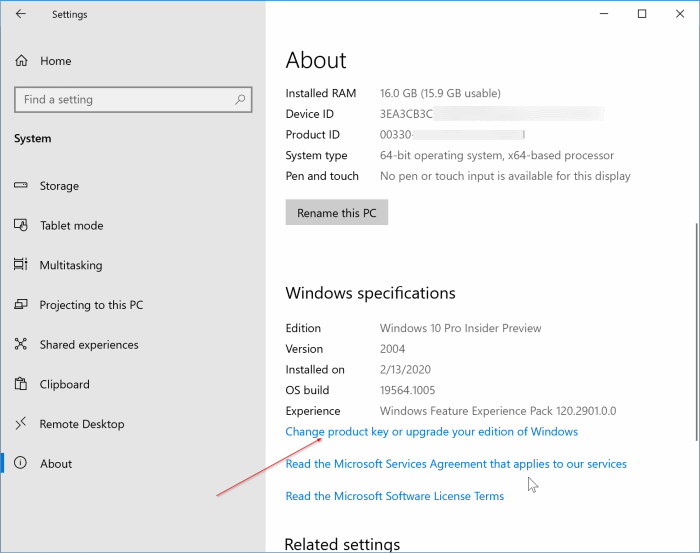Open Microsoft Software License Terms link
This screenshot has width=700, height=553.
pyautogui.click(x=395, y=496)
